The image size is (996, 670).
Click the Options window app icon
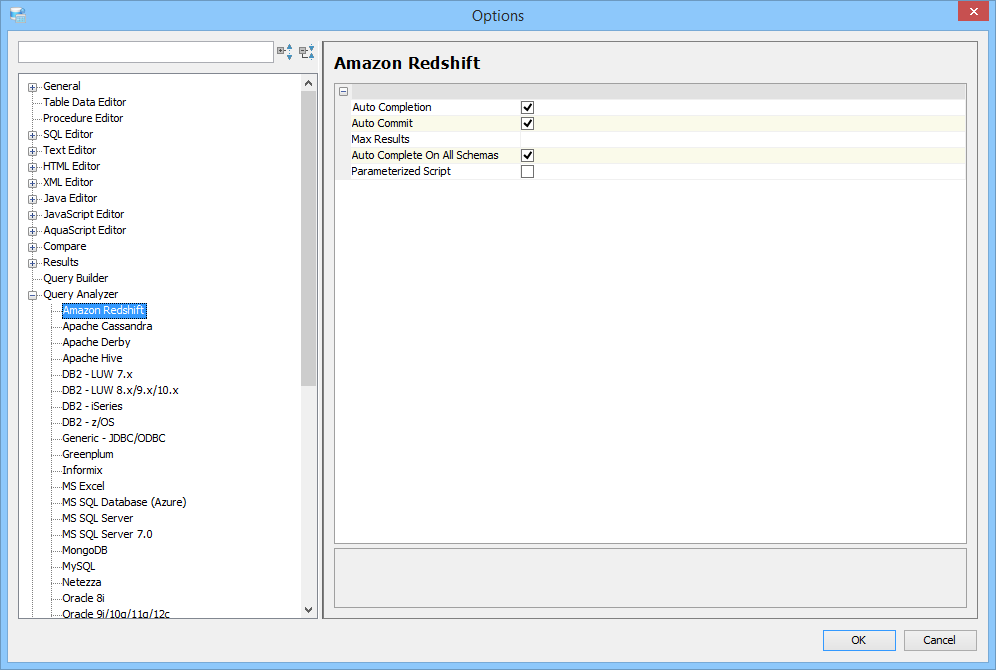(18, 15)
